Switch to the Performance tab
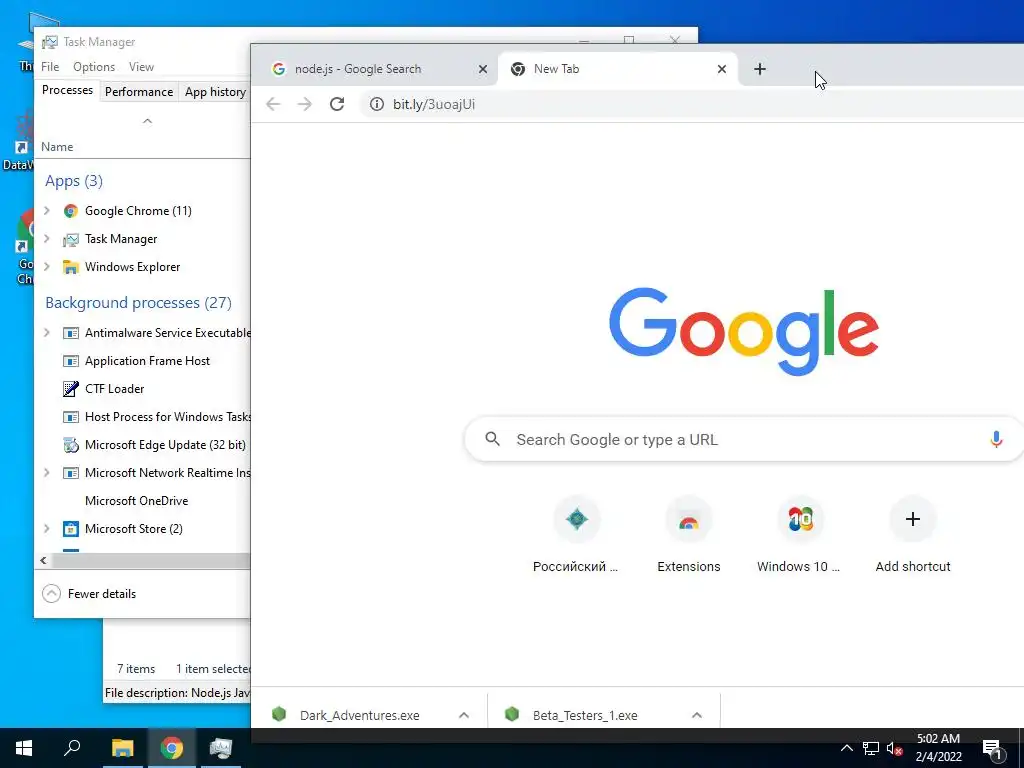 pyautogui.click(x=138, y=92)
